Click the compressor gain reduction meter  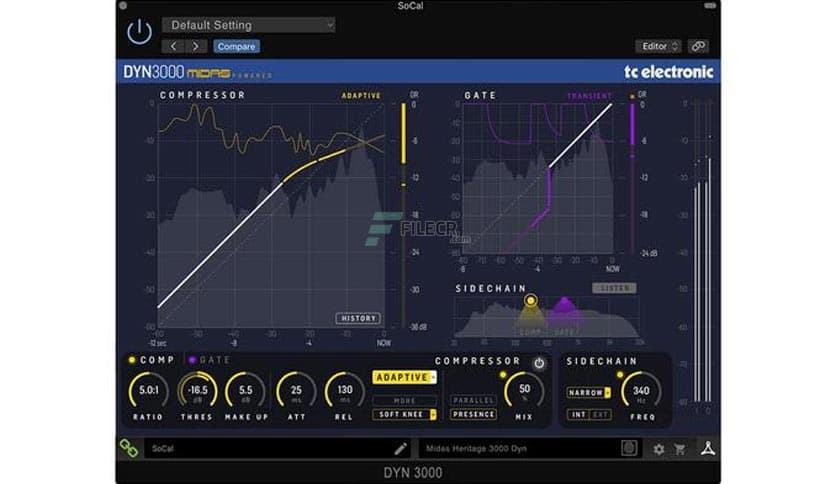[404, 215]
